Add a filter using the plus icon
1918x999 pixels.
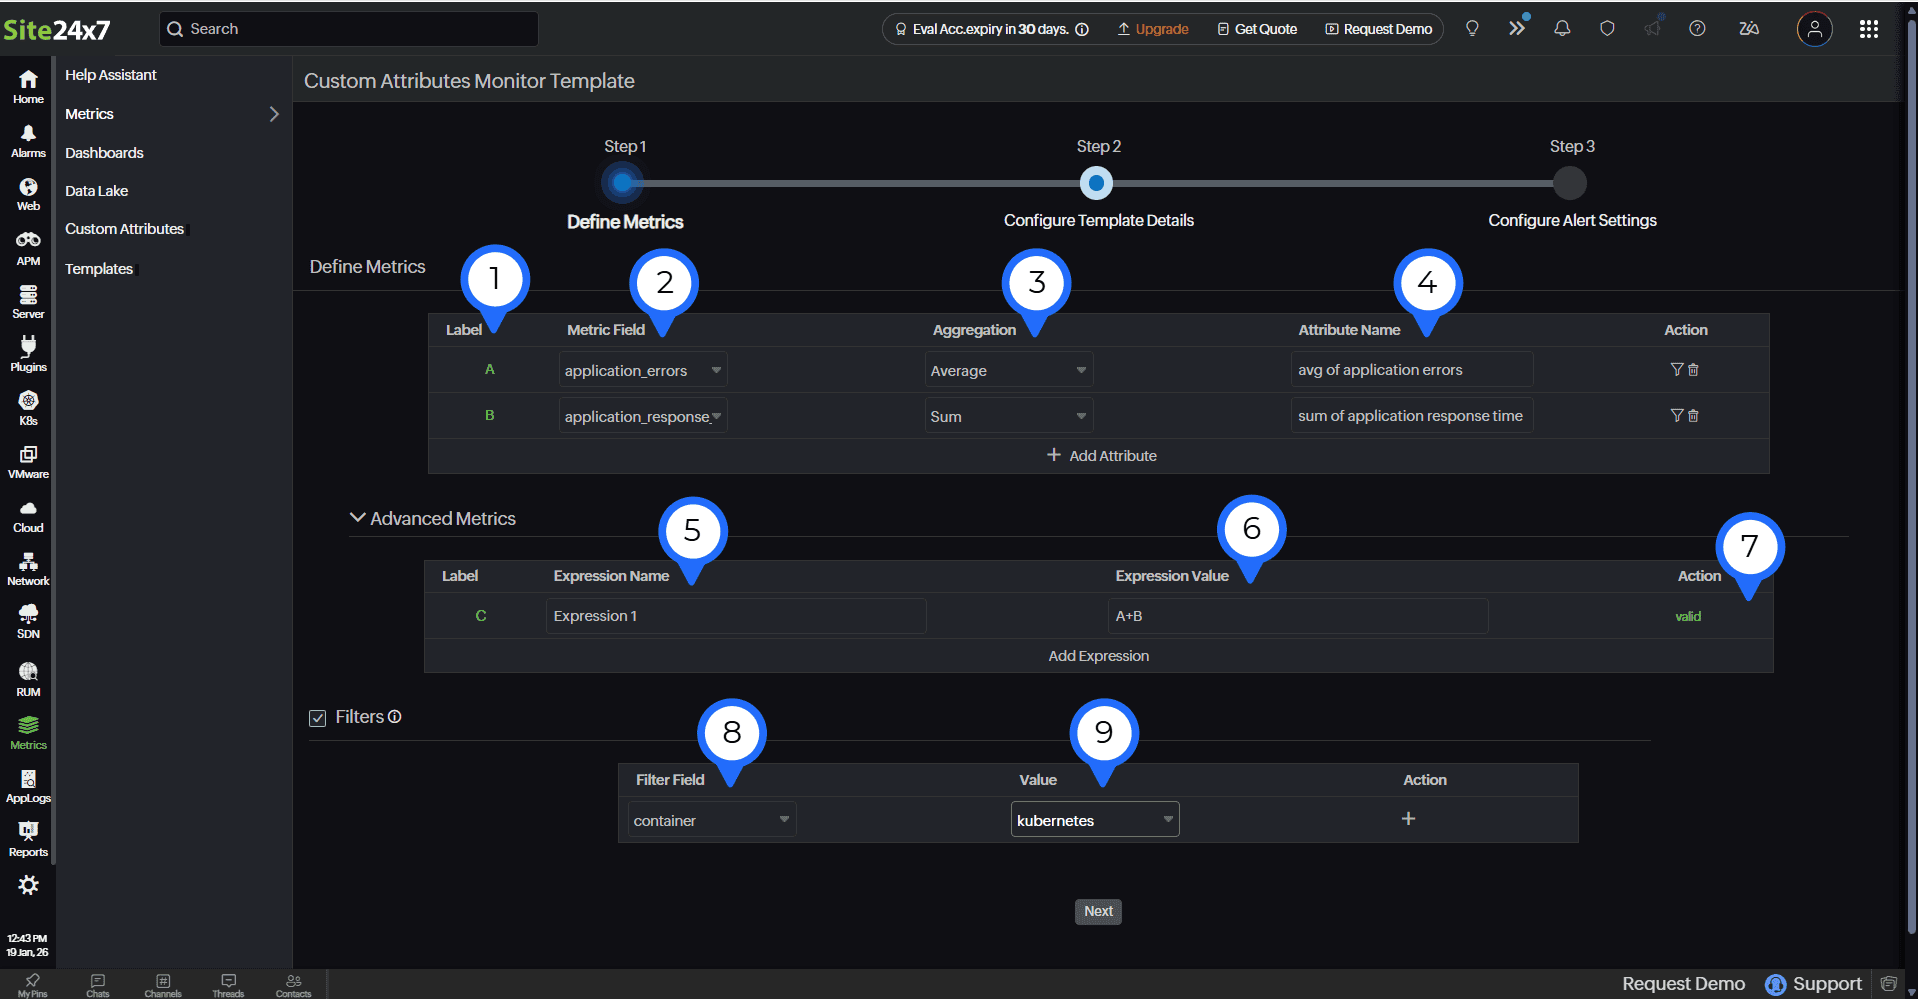pyautogui.click(x=1408, y=819)
